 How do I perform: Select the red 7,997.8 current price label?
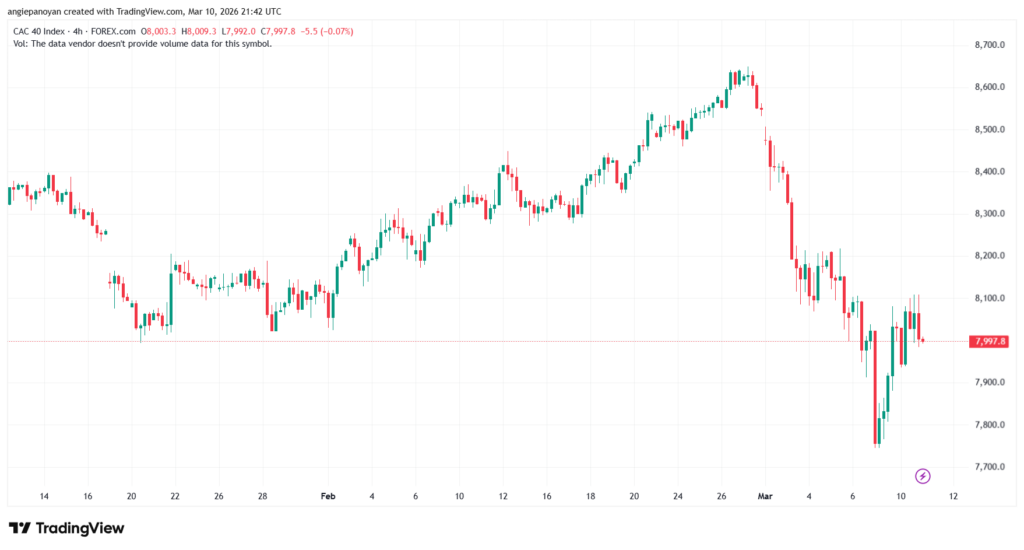[988, 342]
